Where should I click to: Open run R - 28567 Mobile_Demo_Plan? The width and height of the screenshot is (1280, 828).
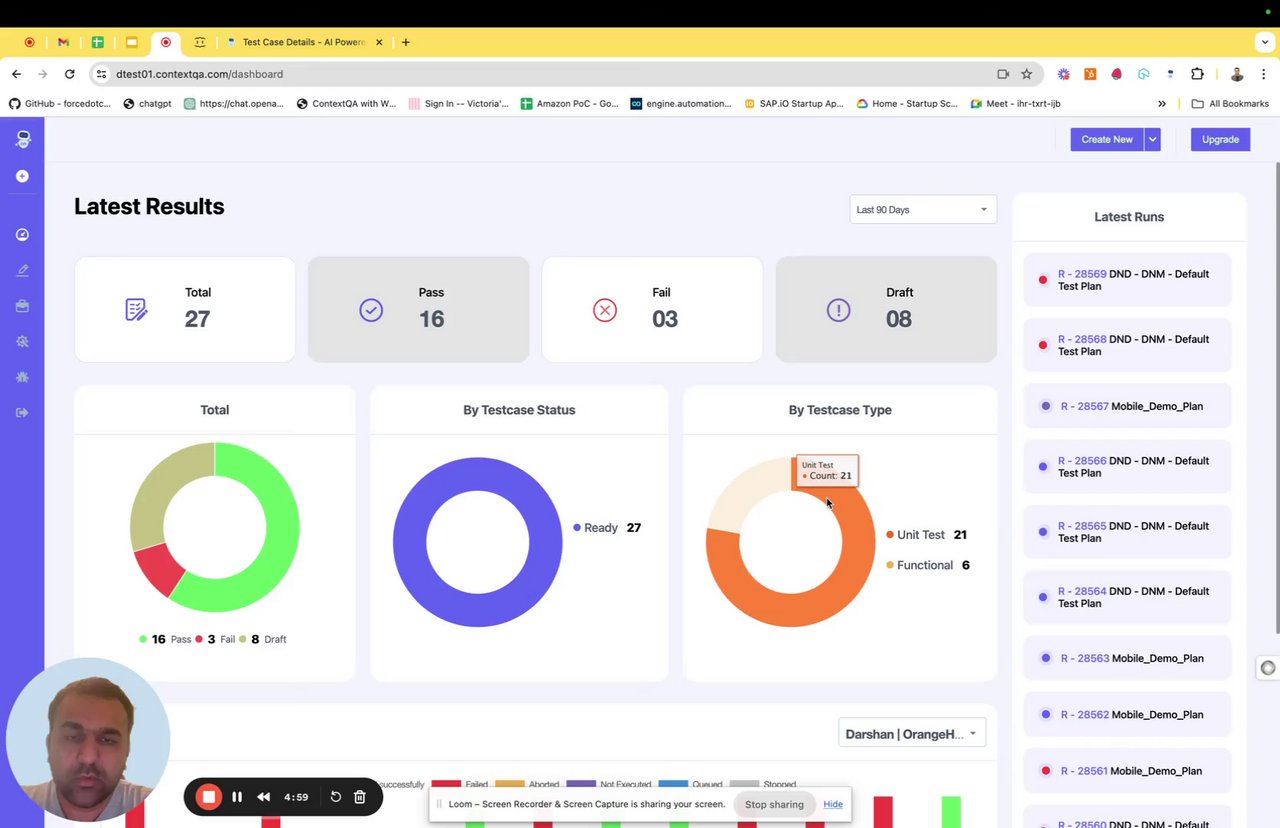tap(1127, 406)
